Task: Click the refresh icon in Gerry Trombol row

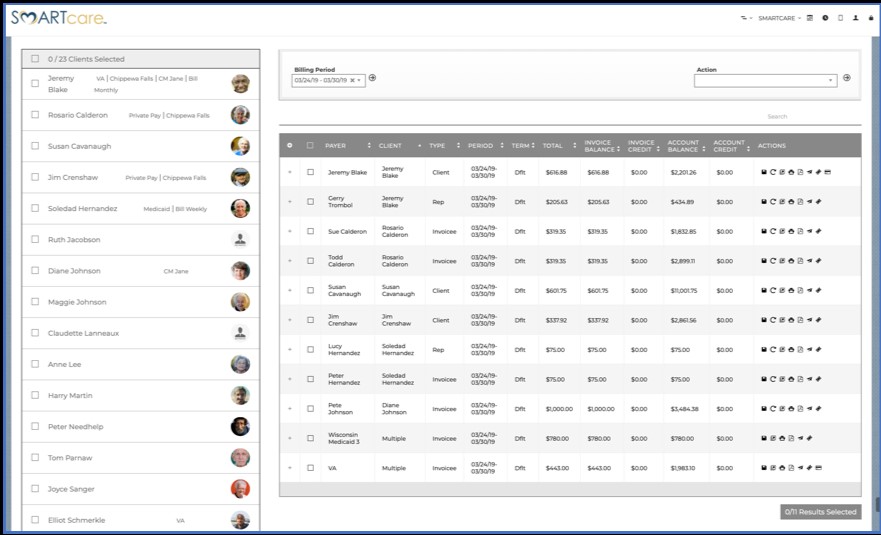Action: pyautogui.click(x=773, y=202)
